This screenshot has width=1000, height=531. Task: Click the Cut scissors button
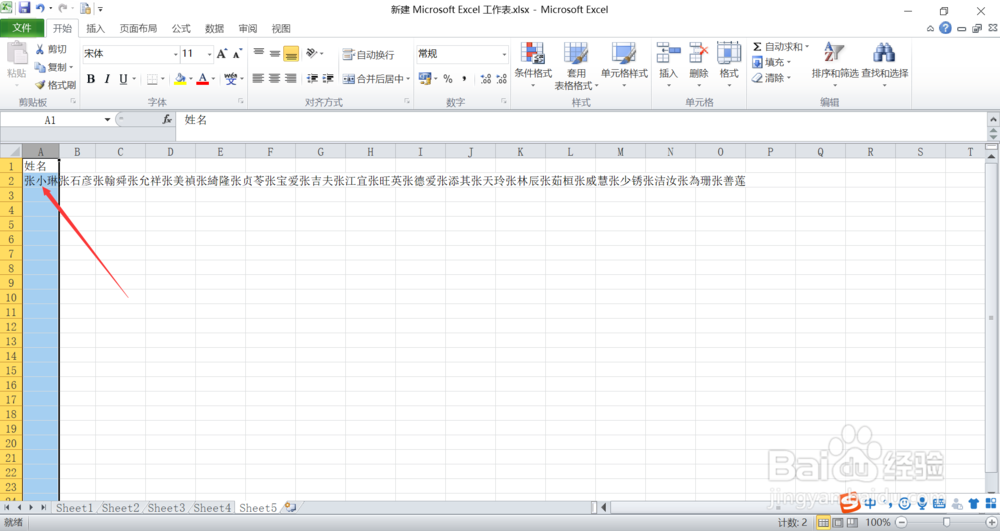tap(51, 49)
